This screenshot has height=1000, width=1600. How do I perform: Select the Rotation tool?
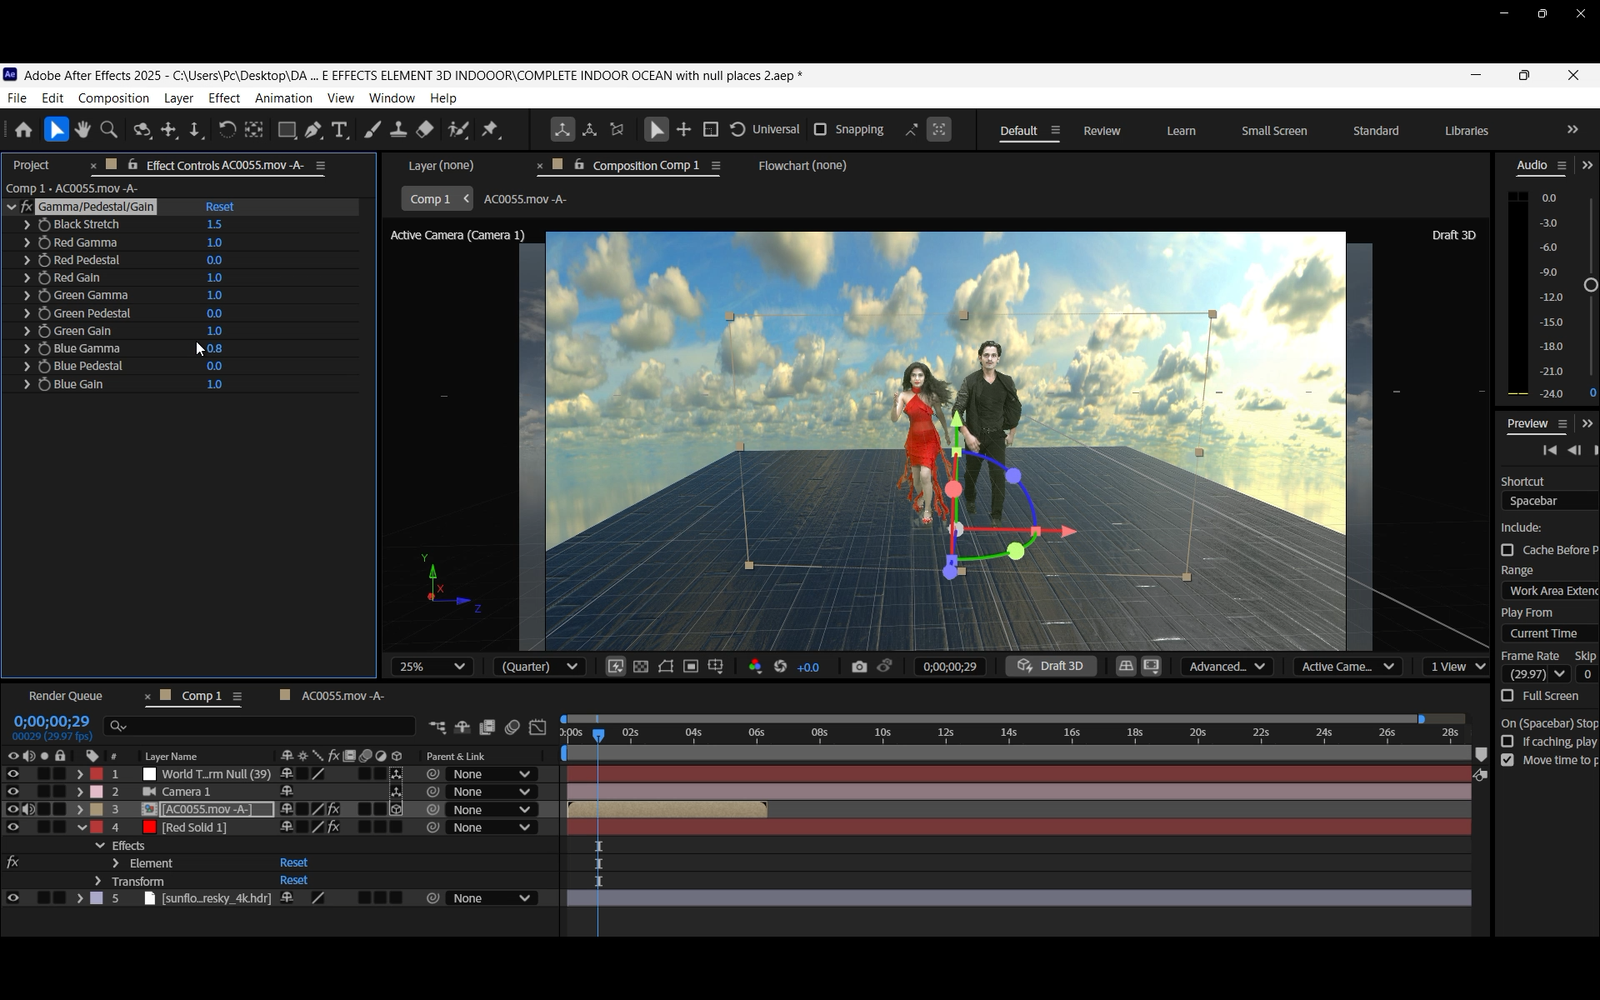coord(227,130)
